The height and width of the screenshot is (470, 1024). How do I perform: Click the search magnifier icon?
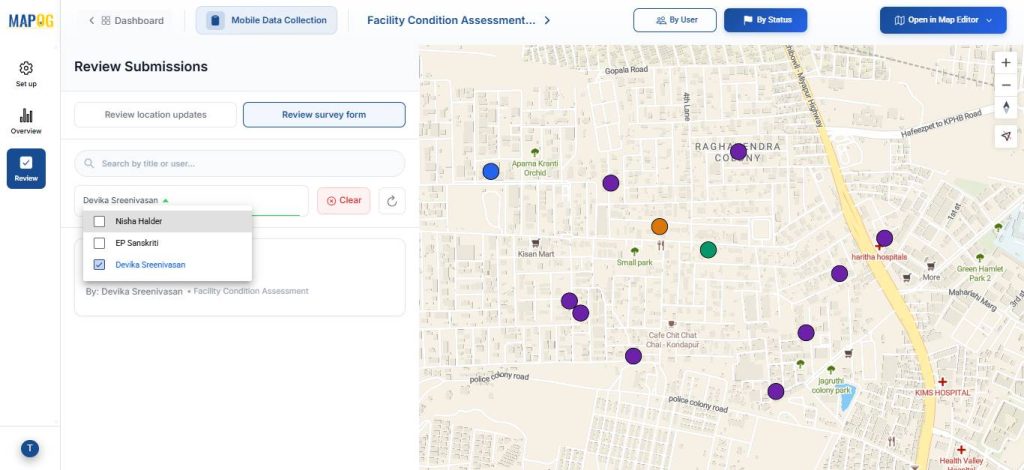89,163
